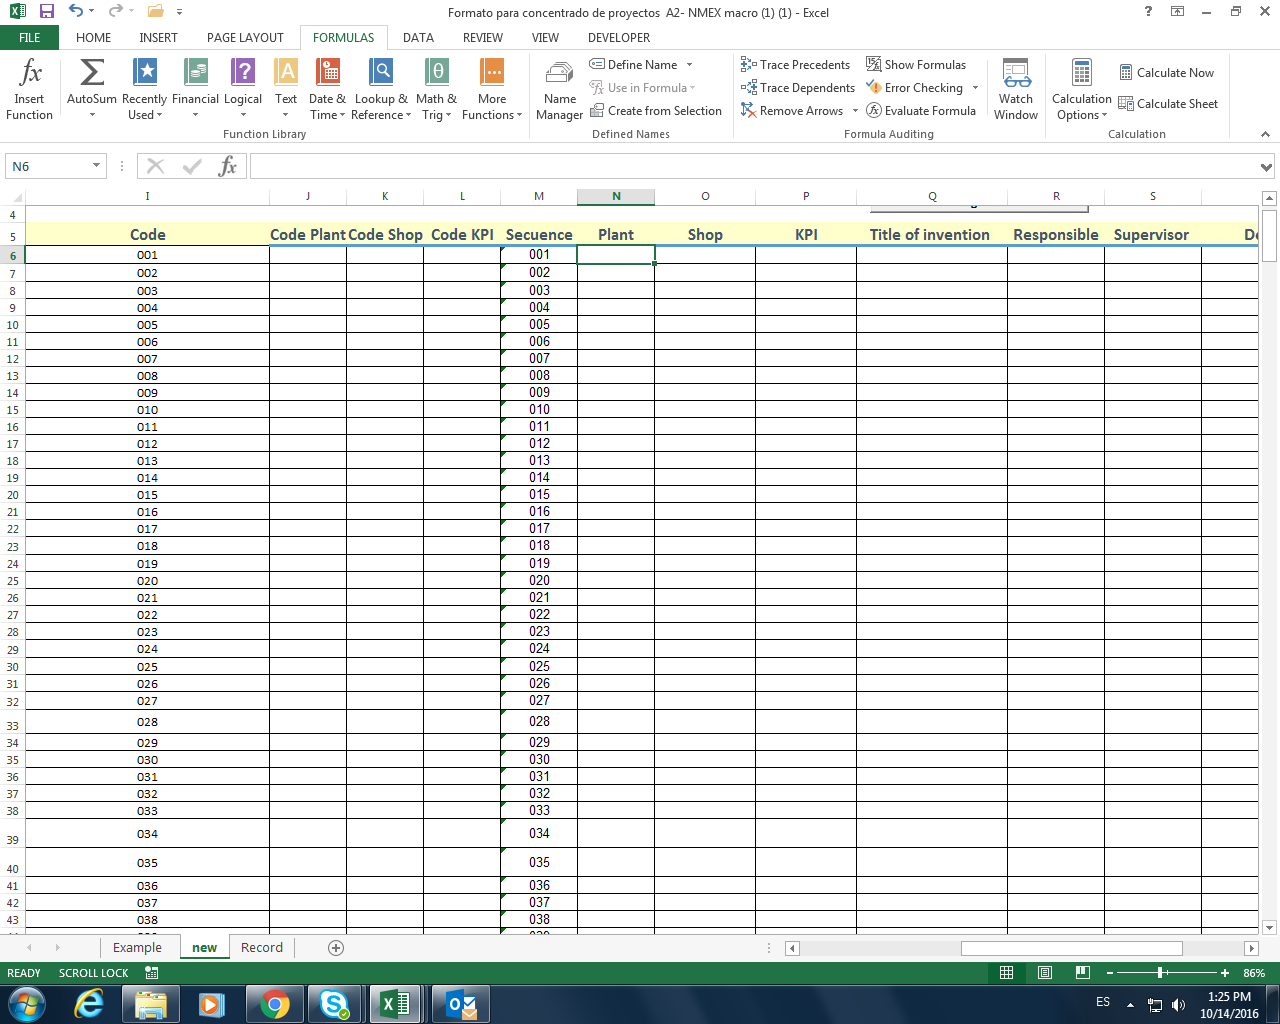Expand the Error Checking dropdown arrow
This screenshot has width=1280, height=1024.
pos(975,88)
